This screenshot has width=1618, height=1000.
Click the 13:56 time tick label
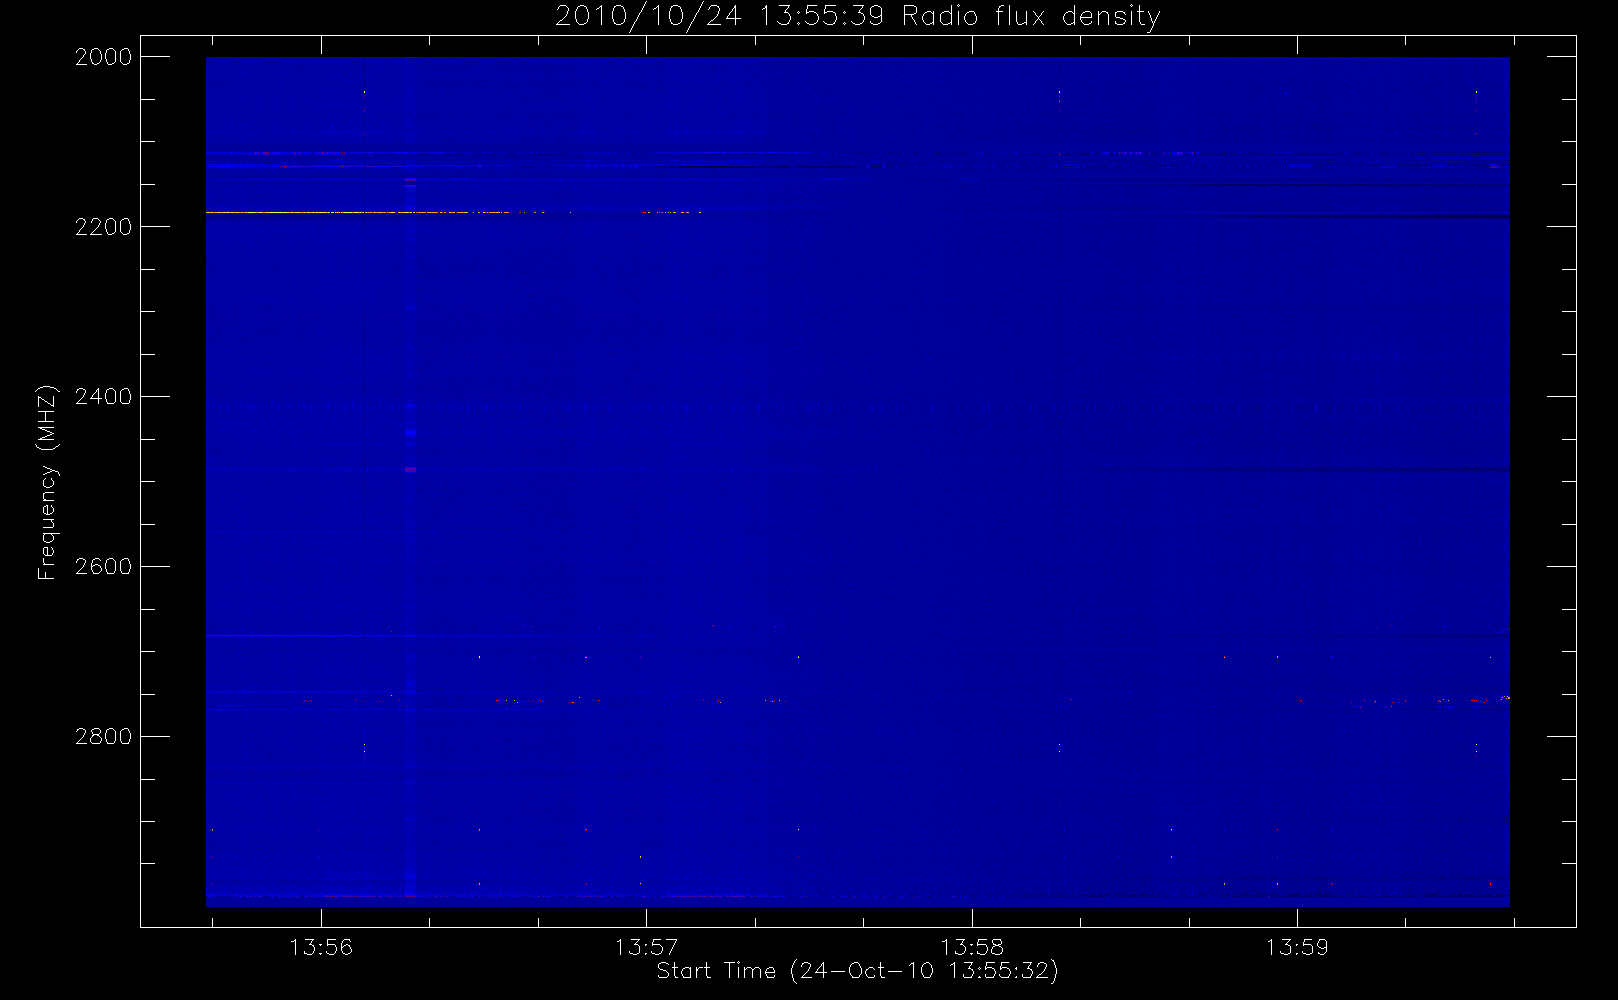(x=321, y=947)
